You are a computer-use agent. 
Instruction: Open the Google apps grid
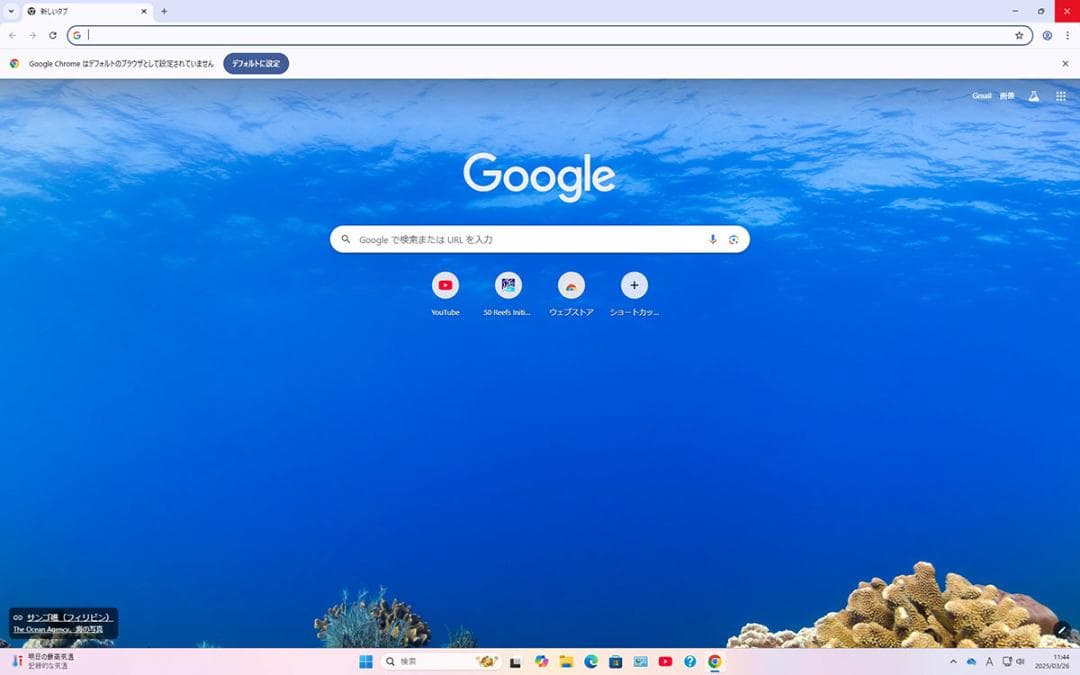pos(1061,96)
